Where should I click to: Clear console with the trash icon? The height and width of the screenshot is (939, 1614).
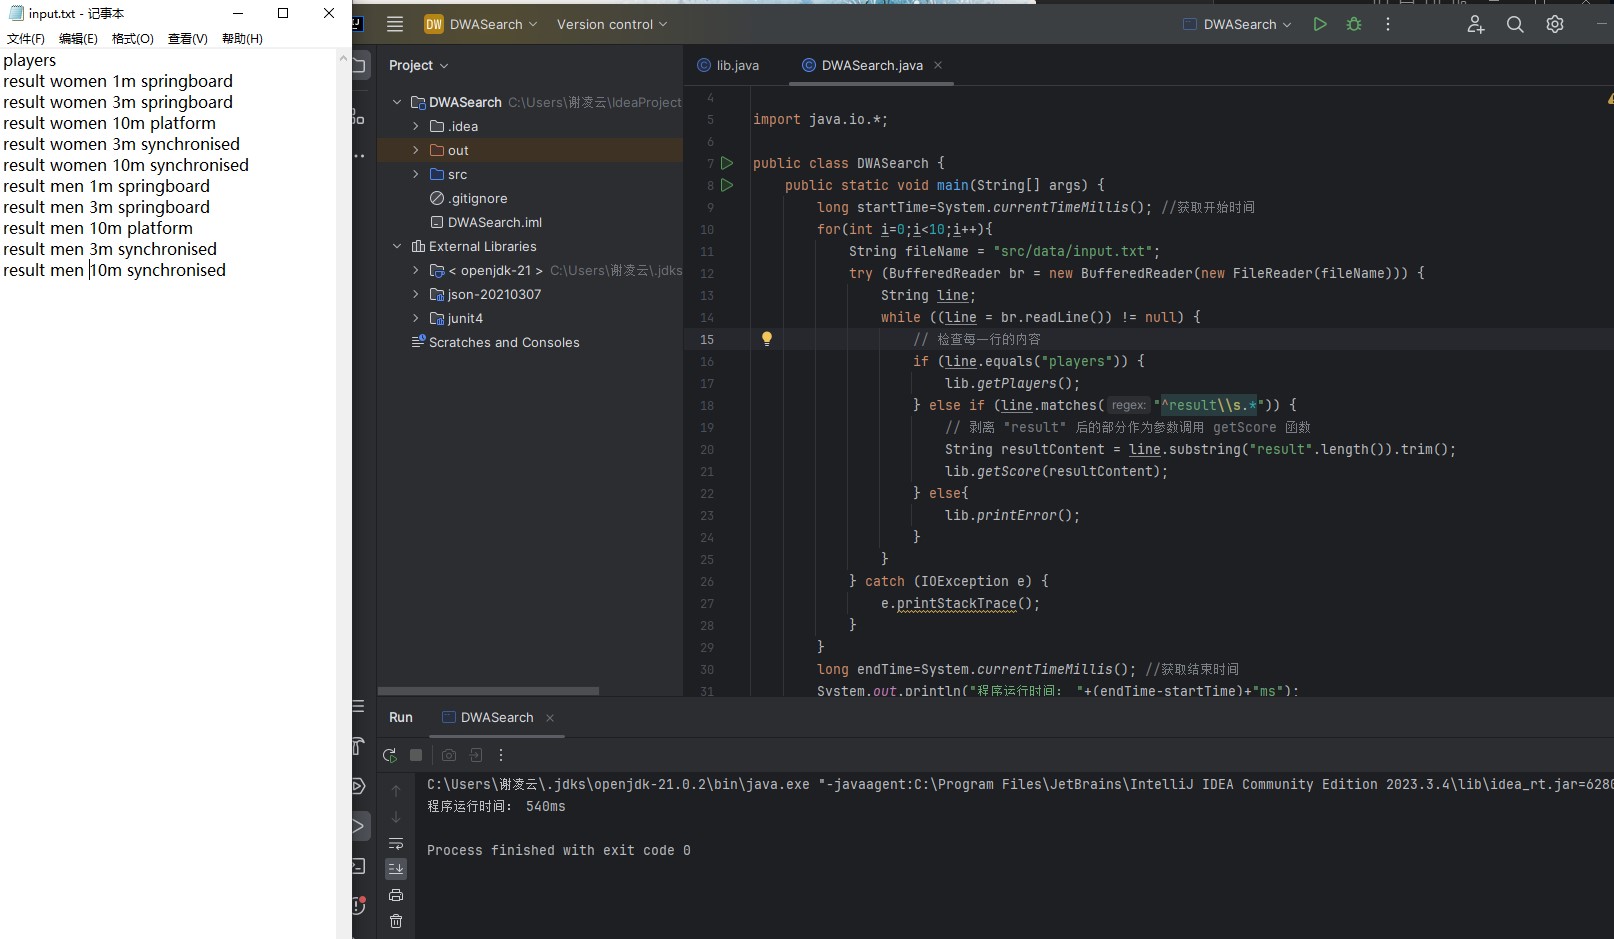396,921
